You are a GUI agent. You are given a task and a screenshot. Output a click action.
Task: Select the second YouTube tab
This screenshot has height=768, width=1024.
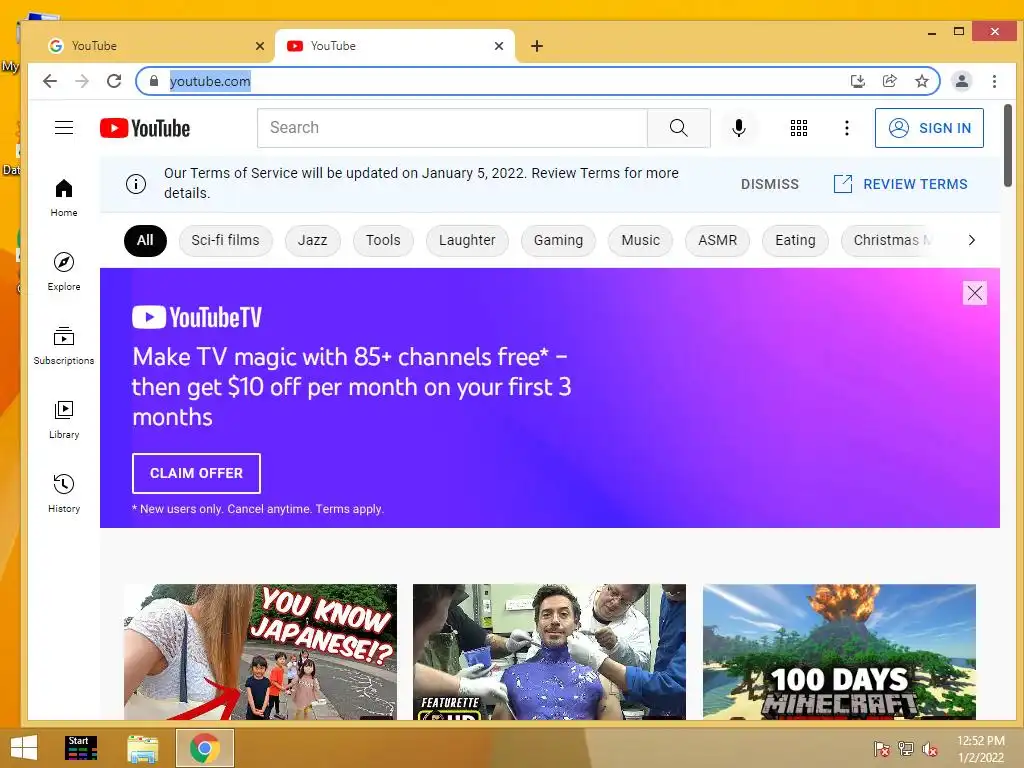tap(394, 46)
